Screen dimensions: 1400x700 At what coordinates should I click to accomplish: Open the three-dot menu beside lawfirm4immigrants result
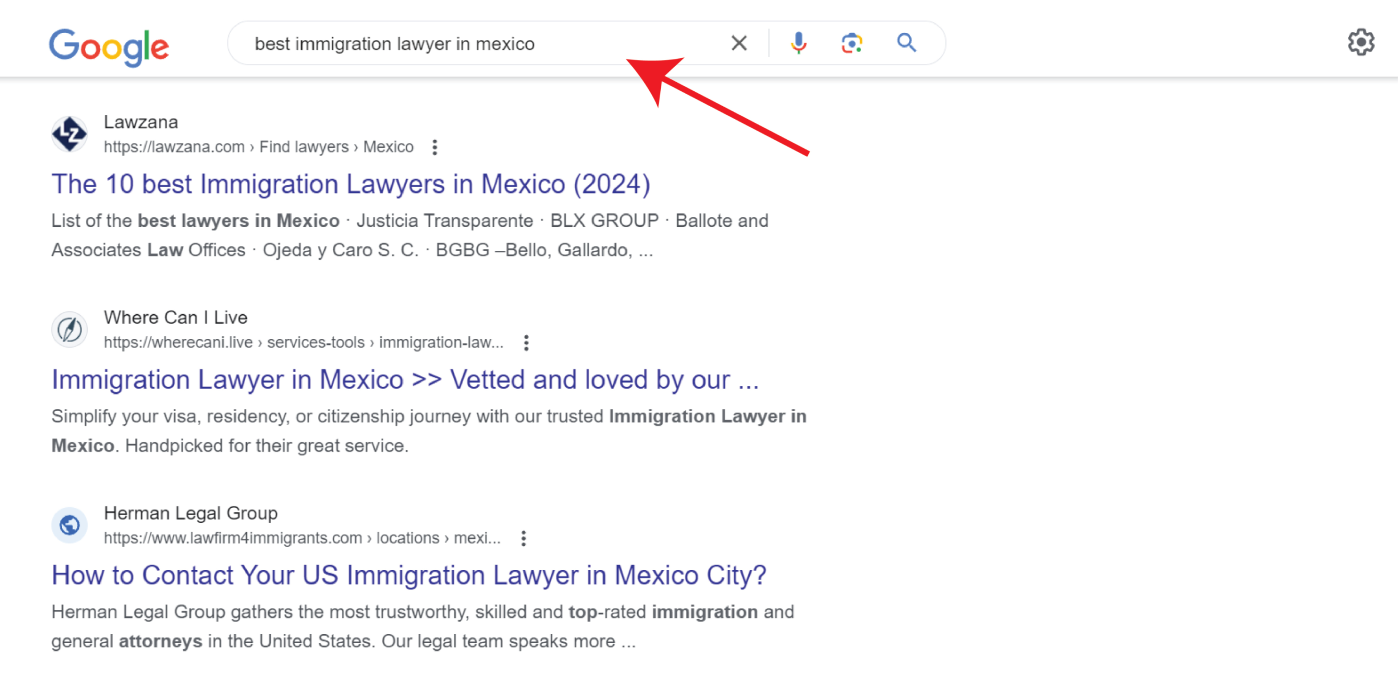click(x=523, y=538)
